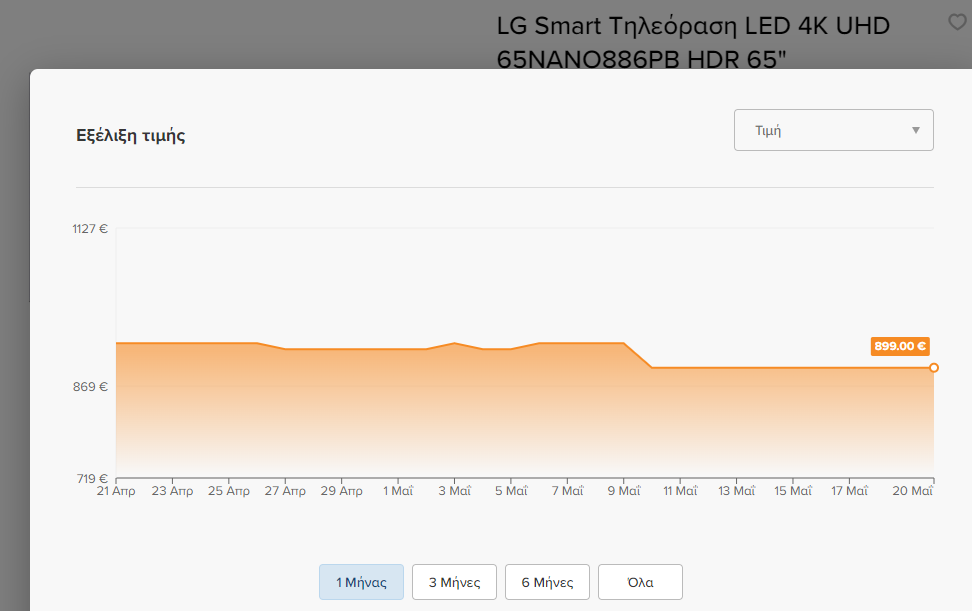
Task: Click the dropdown arrow beside Τιμή
Action: point(916,130)
